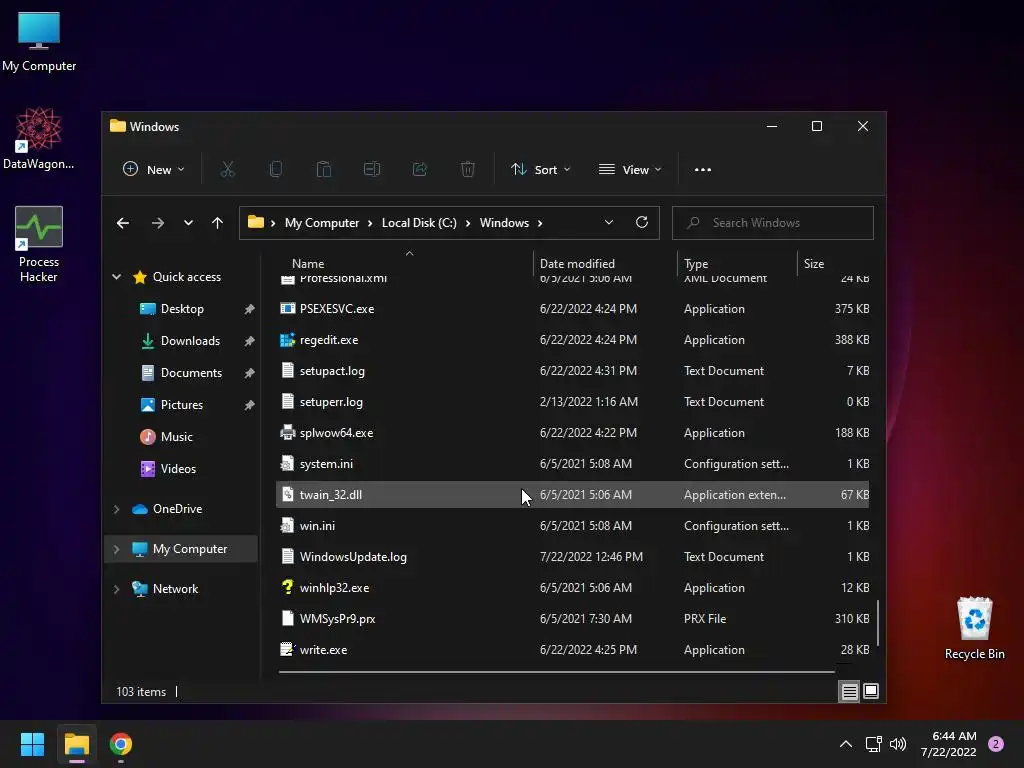The width and height of the screenshot is (1024, 768).
Task: Click the splwow64.exe printer icon
Action: [287, 433]
